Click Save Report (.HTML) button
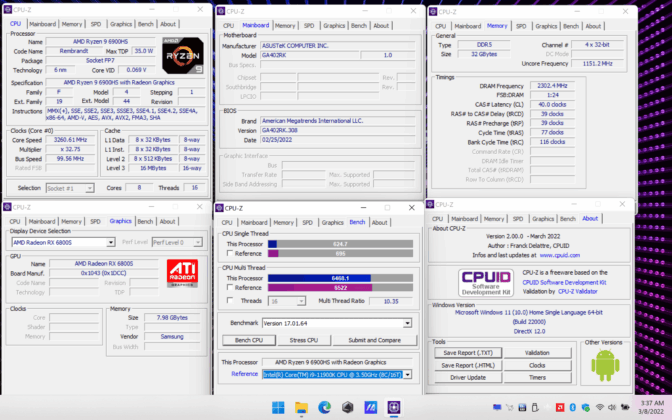This screenshot has width=672, height=420. point(468,365)
